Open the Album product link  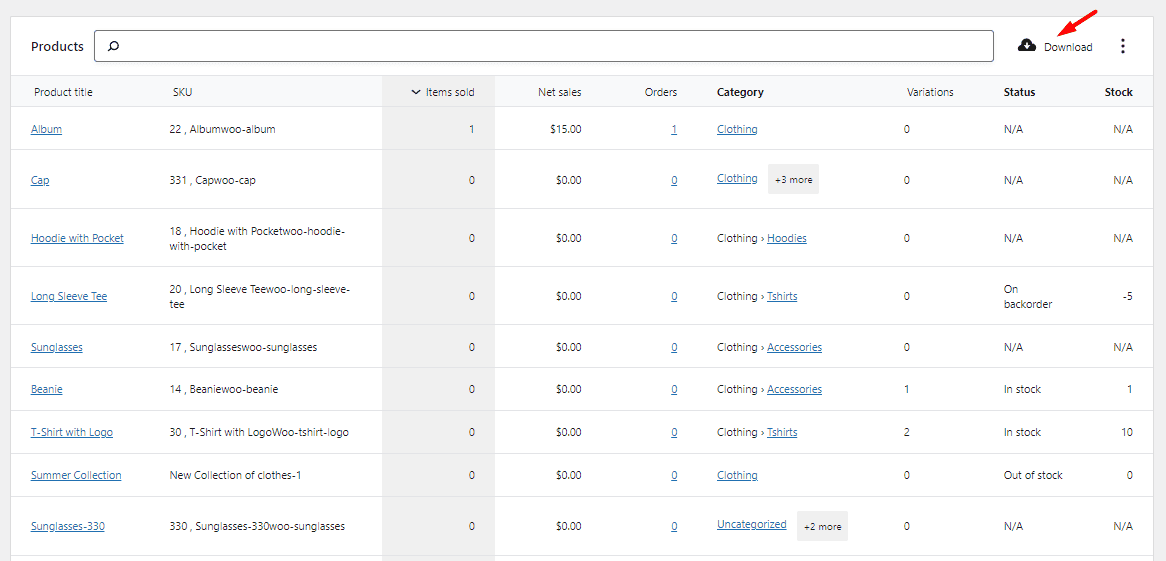(x=46, y=129)
